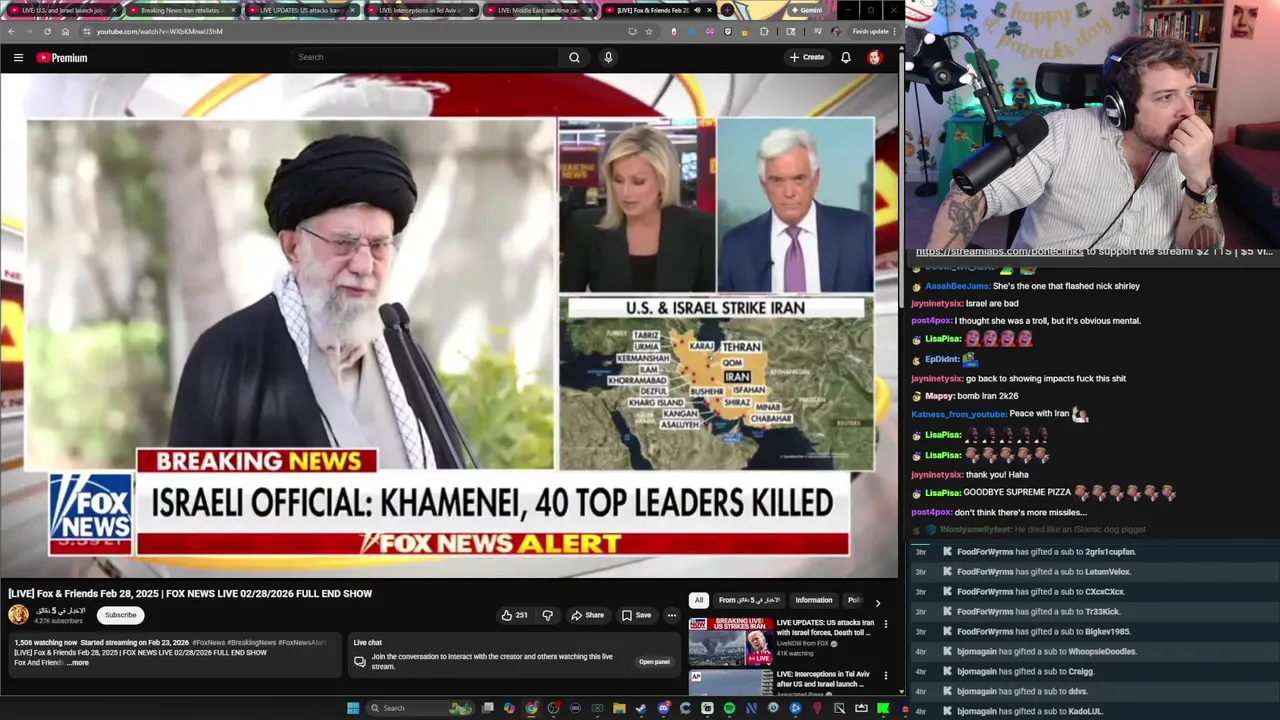The image size is (1280, 720).
Task: Switch to the 'LIVE: U.S. and Israel launch' tab
Action: pyautogui.click(x=62, y=10)
